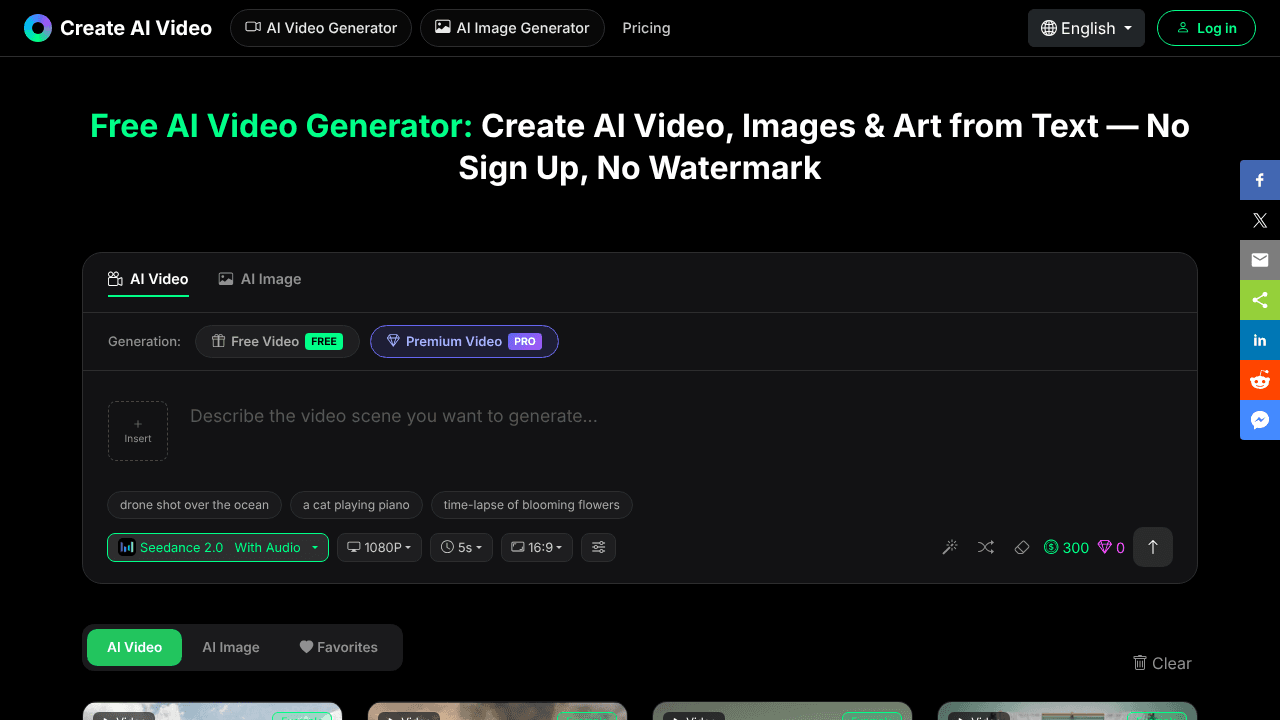Open the Seedance 2.0 model dropdown
Image resolution: width=1280 pixels, height=720 pixels.
point(218,547)
